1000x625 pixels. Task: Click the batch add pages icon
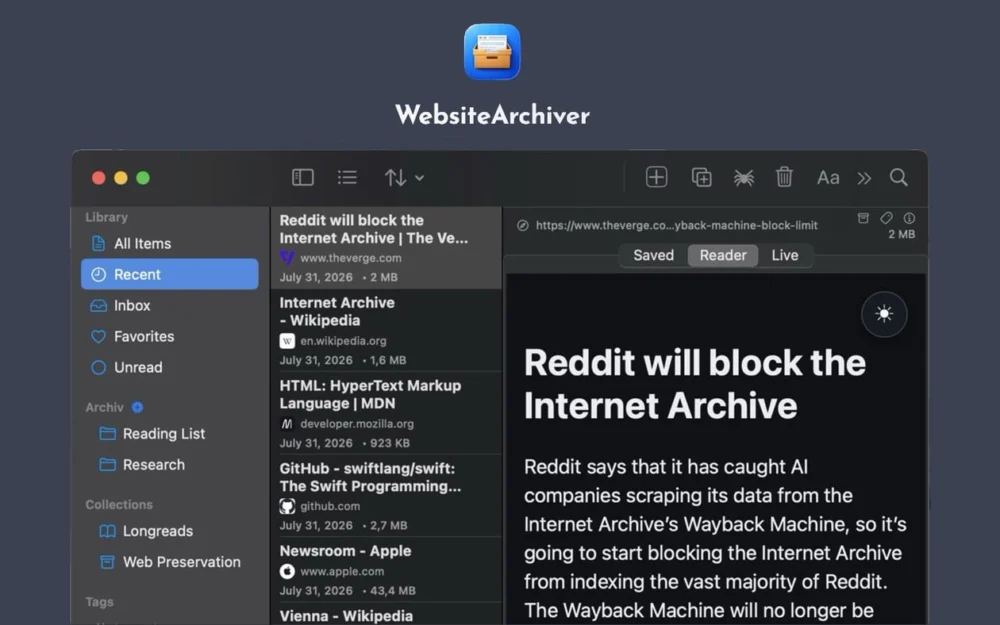[x=702, y=177]
